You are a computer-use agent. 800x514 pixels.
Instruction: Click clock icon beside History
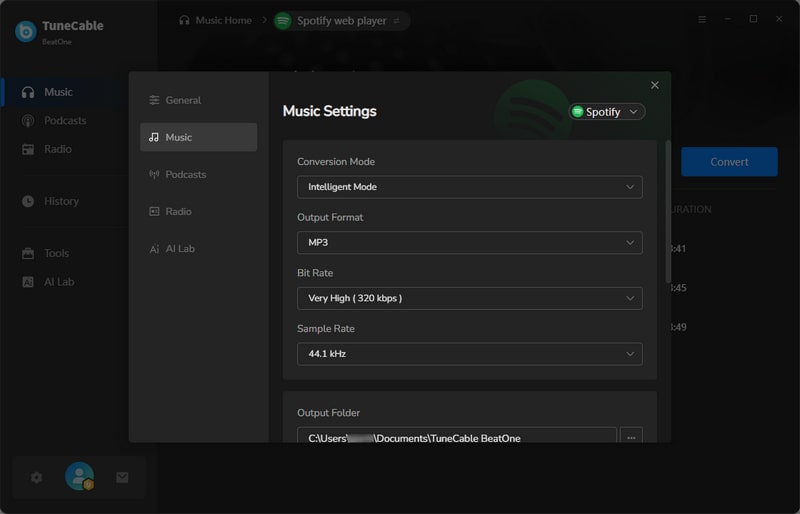pyautogui.click(x=28, y=201)
